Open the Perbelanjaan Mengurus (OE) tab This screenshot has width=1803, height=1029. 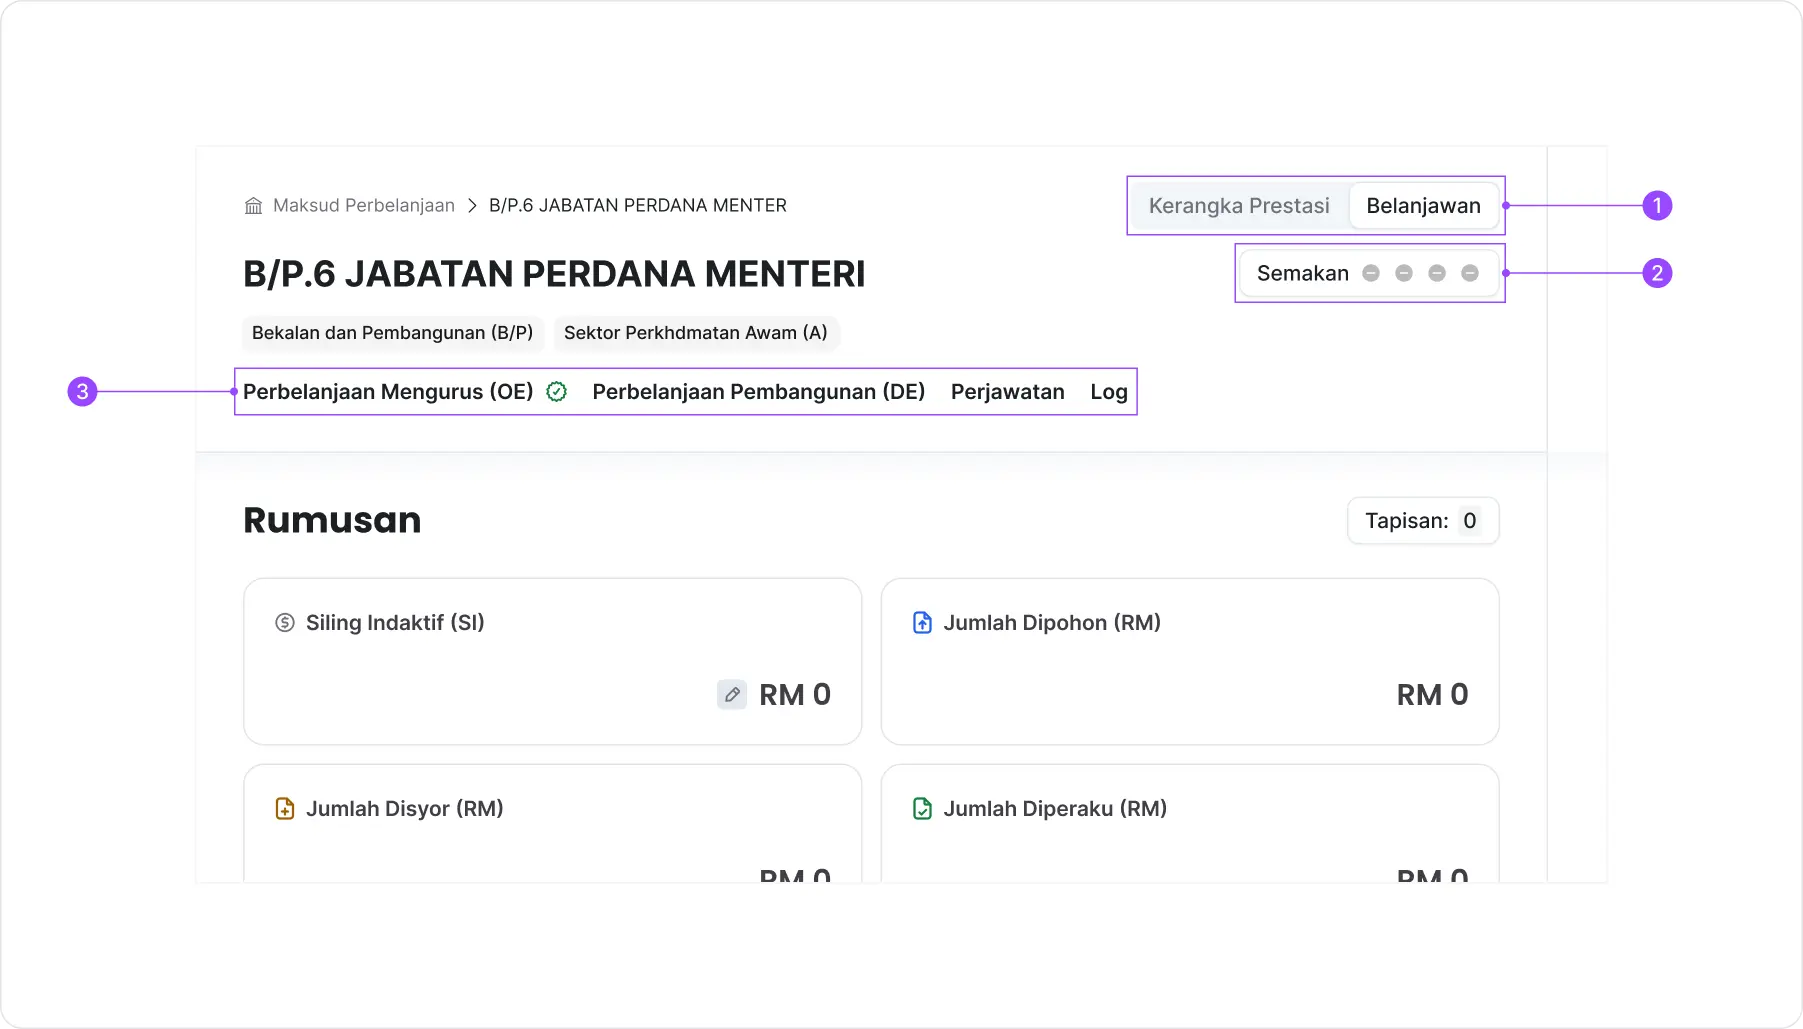pos(388,392)
